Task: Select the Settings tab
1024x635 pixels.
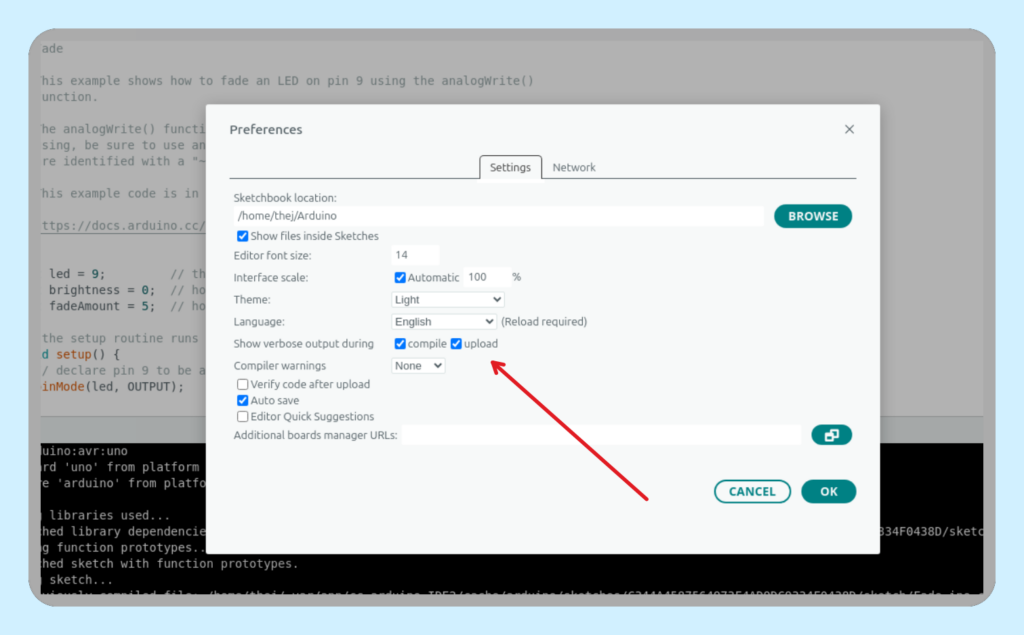Action: coord(510,167)
